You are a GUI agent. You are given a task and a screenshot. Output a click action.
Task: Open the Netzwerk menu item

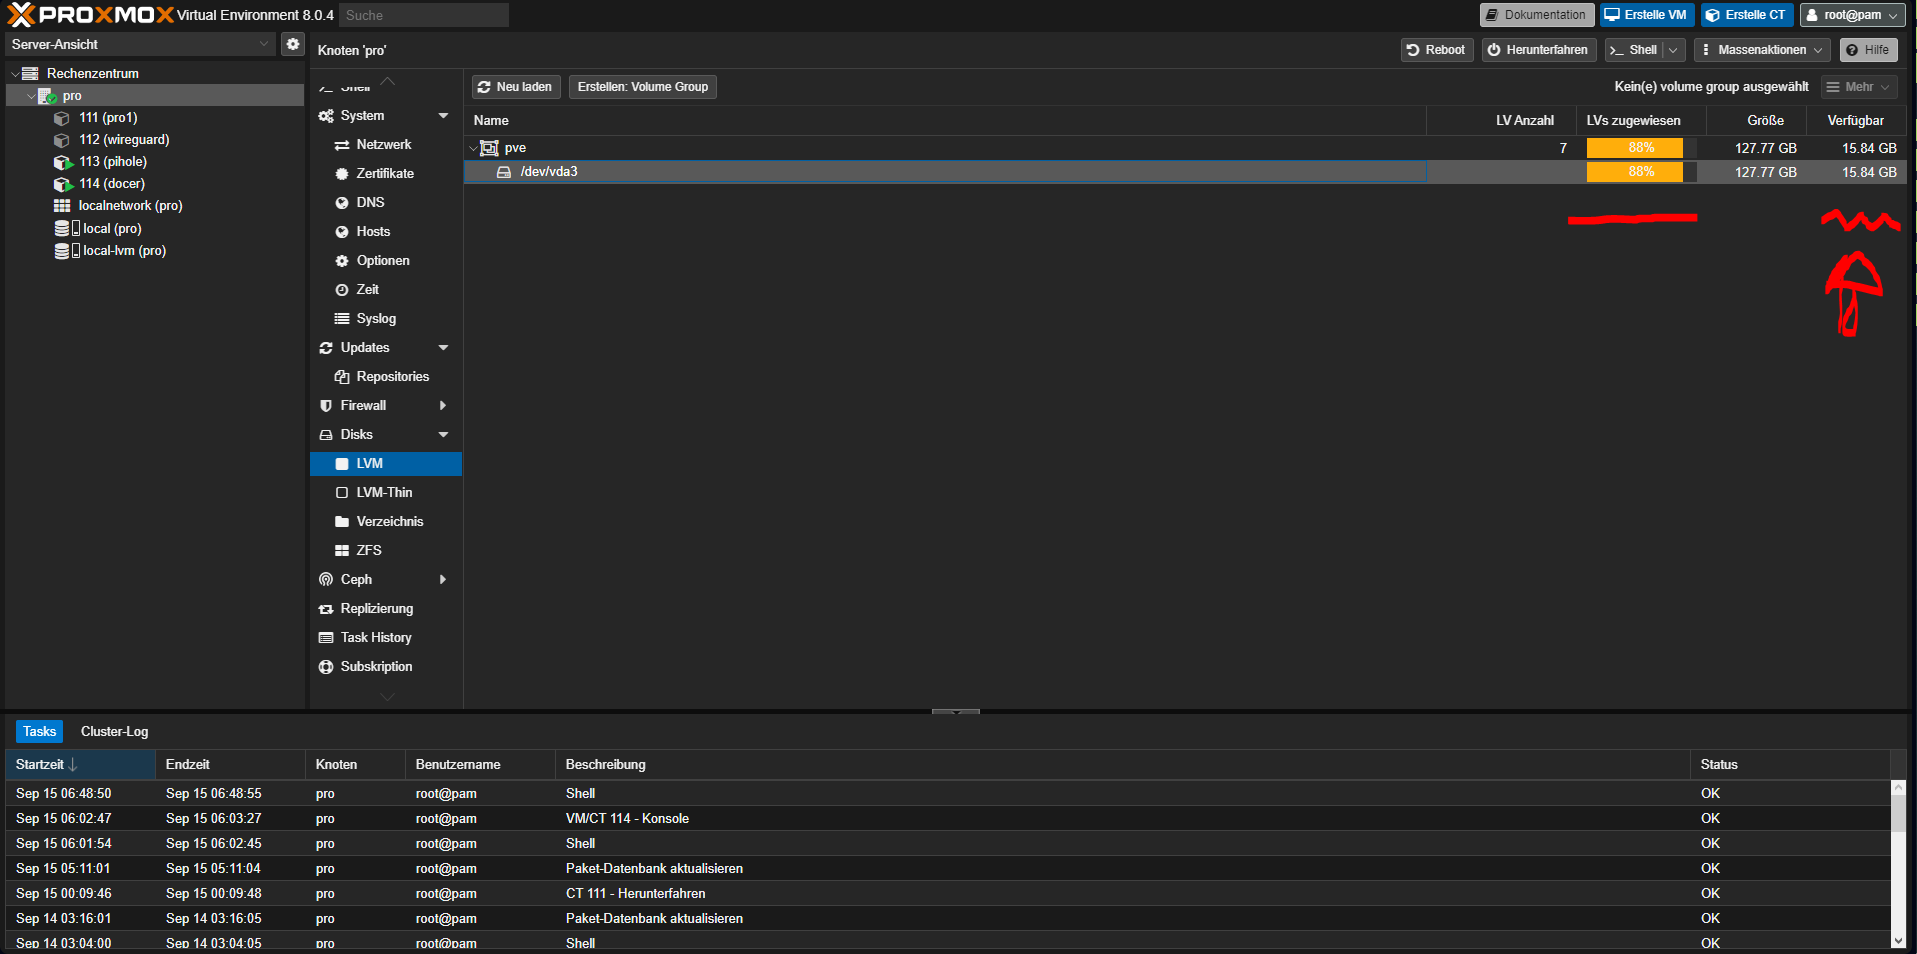tap(386, 145)
